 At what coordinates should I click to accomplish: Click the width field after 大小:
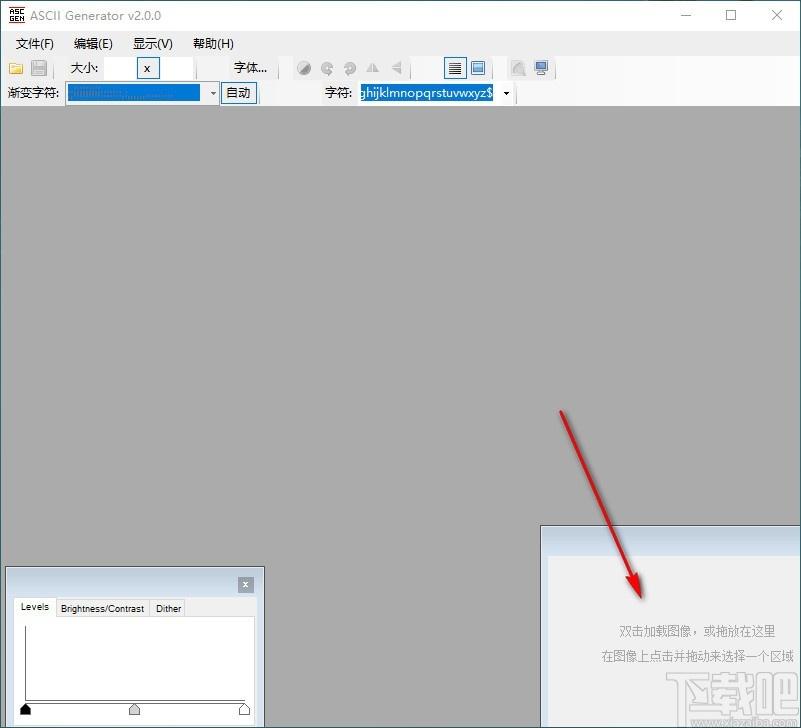120,68
